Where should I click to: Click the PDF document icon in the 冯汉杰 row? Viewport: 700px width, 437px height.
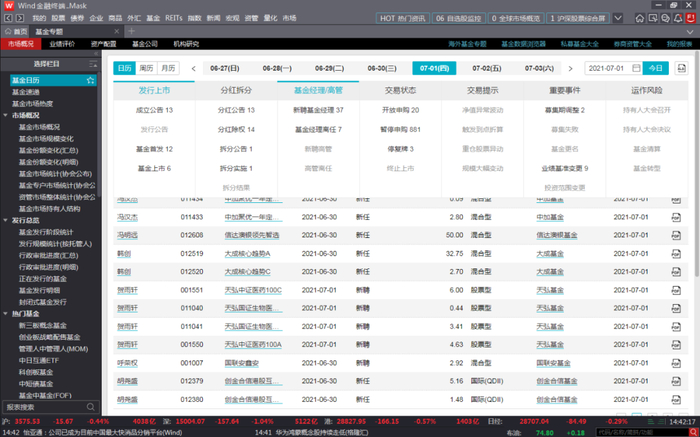point(675,217)
